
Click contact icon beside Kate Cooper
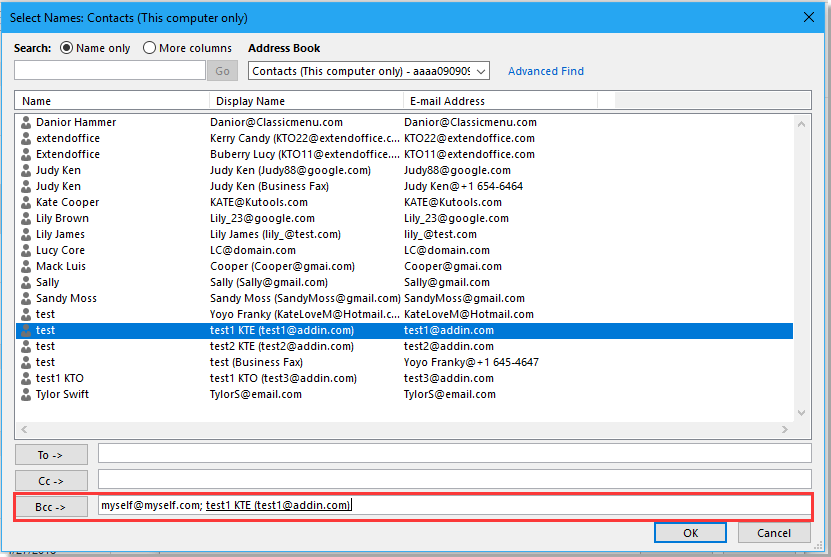26,202
